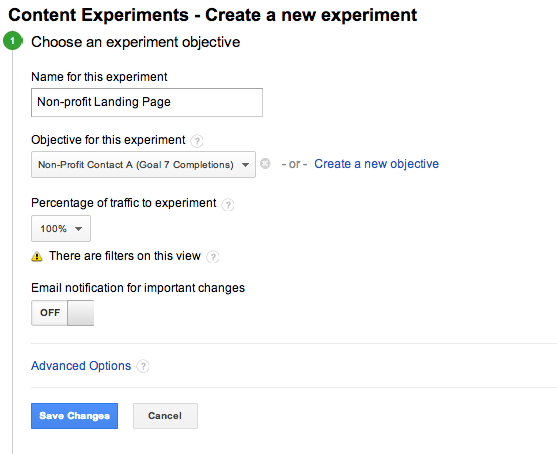The image size is (557, 454).
Task: Click the Create a new objective link
Action: (377, 164)
